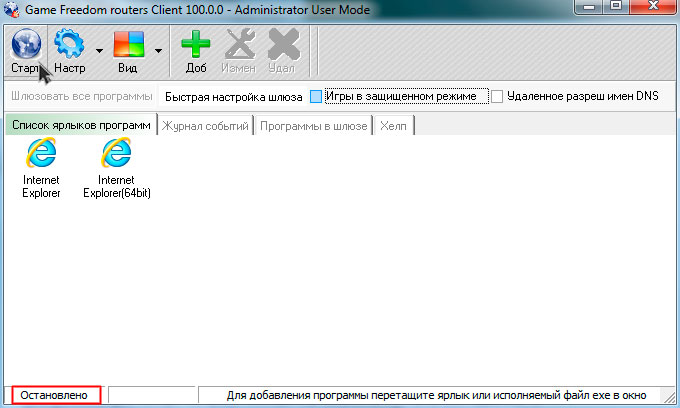680x408 pixels.
Task: Click Быстрая настройка шлюза button
Action: coord(233,96)
